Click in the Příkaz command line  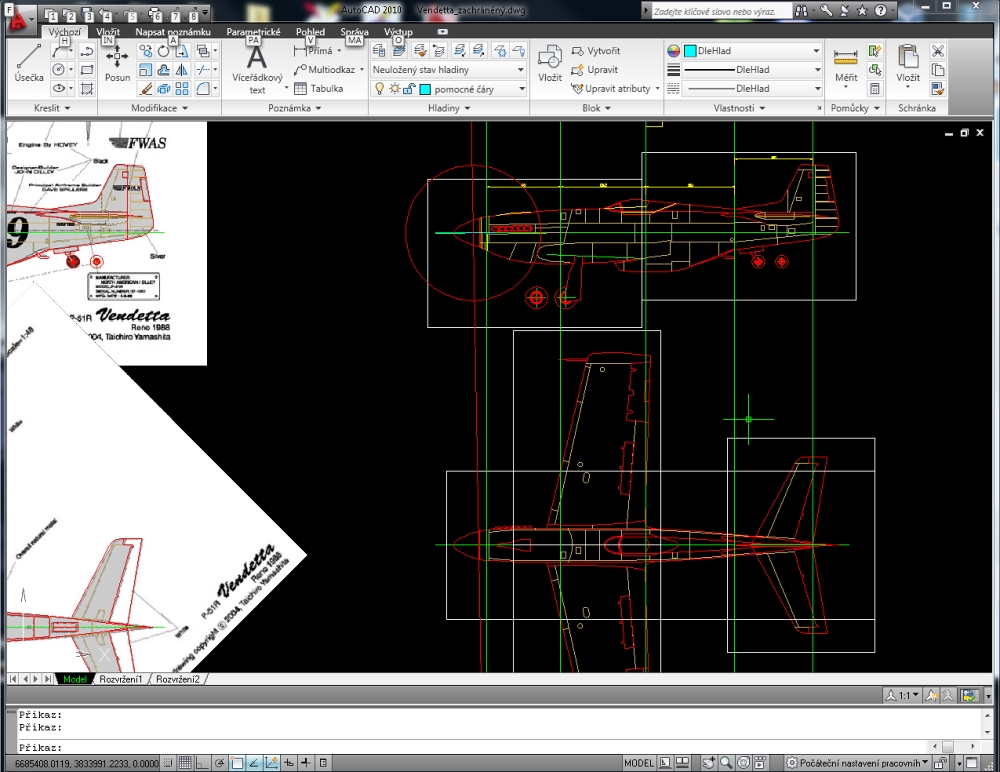(472, 747)
